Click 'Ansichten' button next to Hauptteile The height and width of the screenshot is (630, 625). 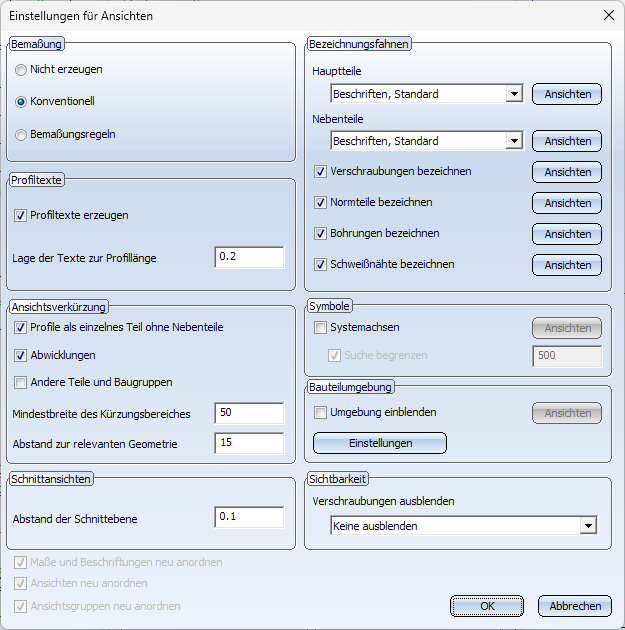click(x=567, y=95)
